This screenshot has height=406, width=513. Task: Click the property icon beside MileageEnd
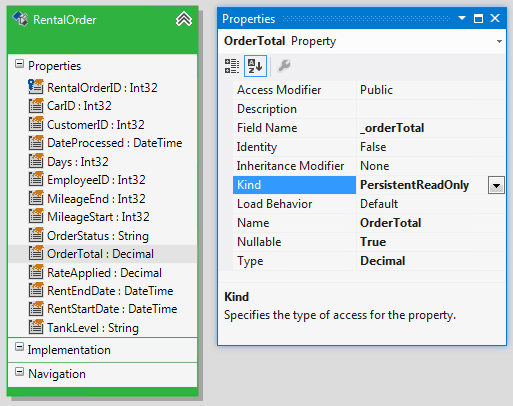click(x=36, y=198)
